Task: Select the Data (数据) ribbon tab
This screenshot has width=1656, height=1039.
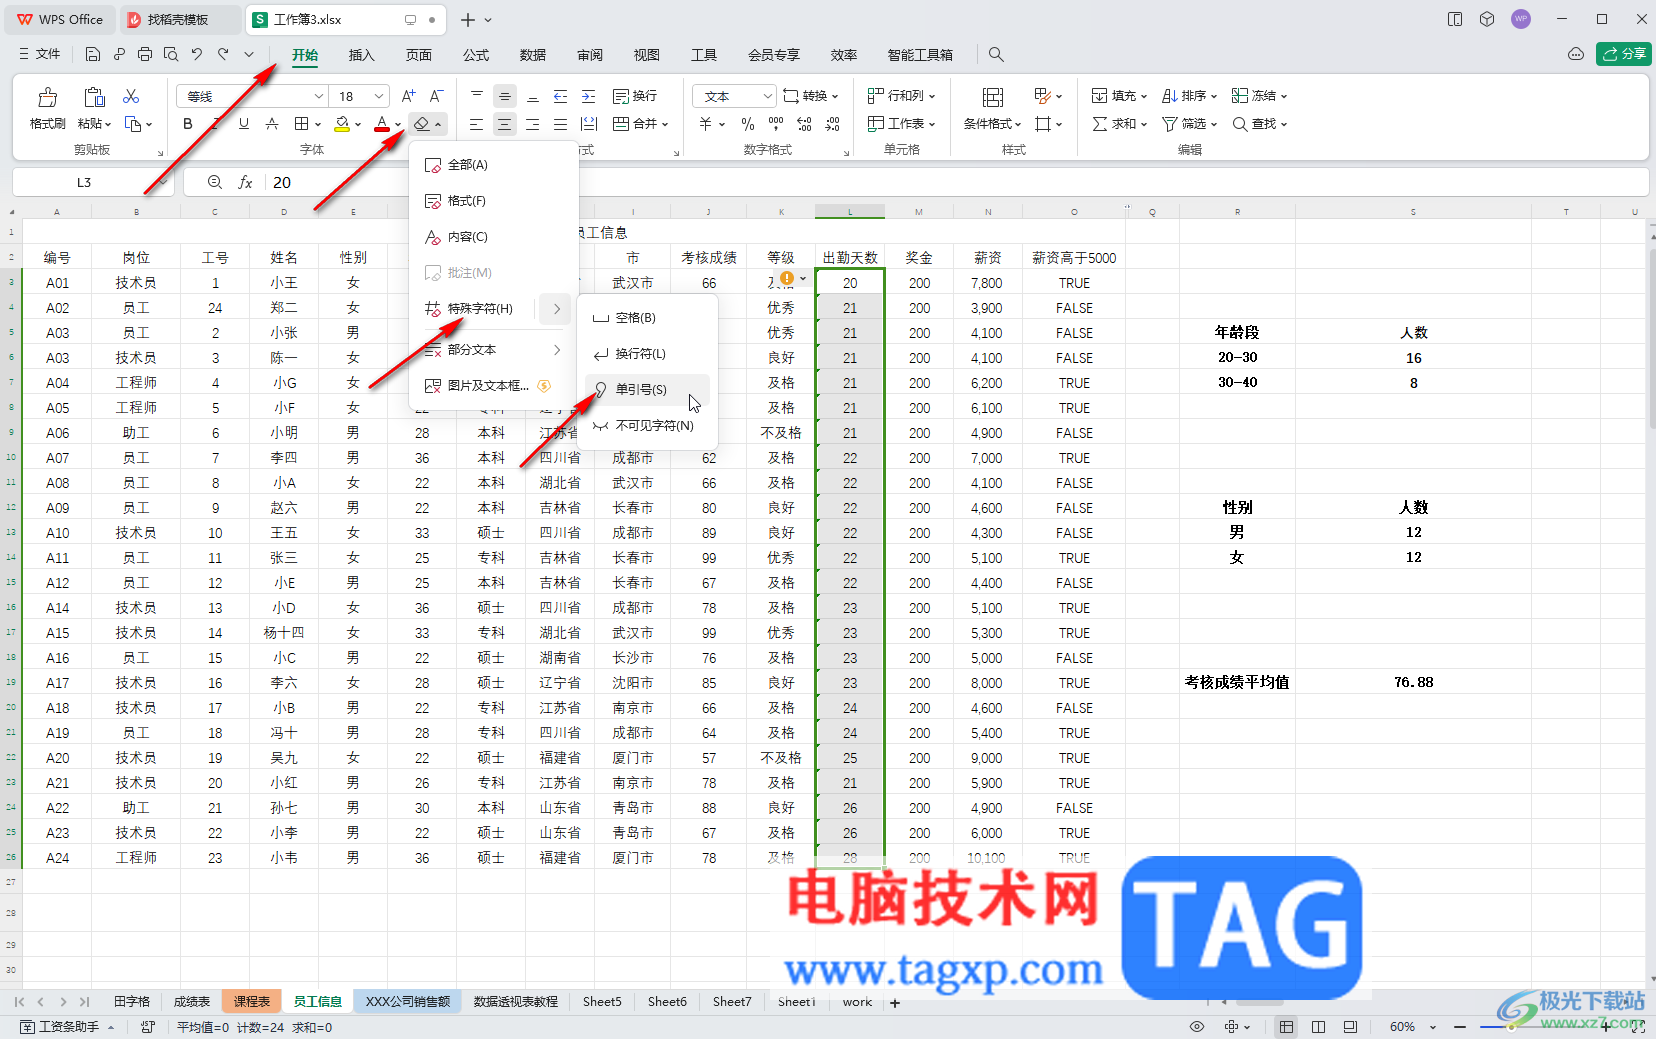Action: pos(533,55)
